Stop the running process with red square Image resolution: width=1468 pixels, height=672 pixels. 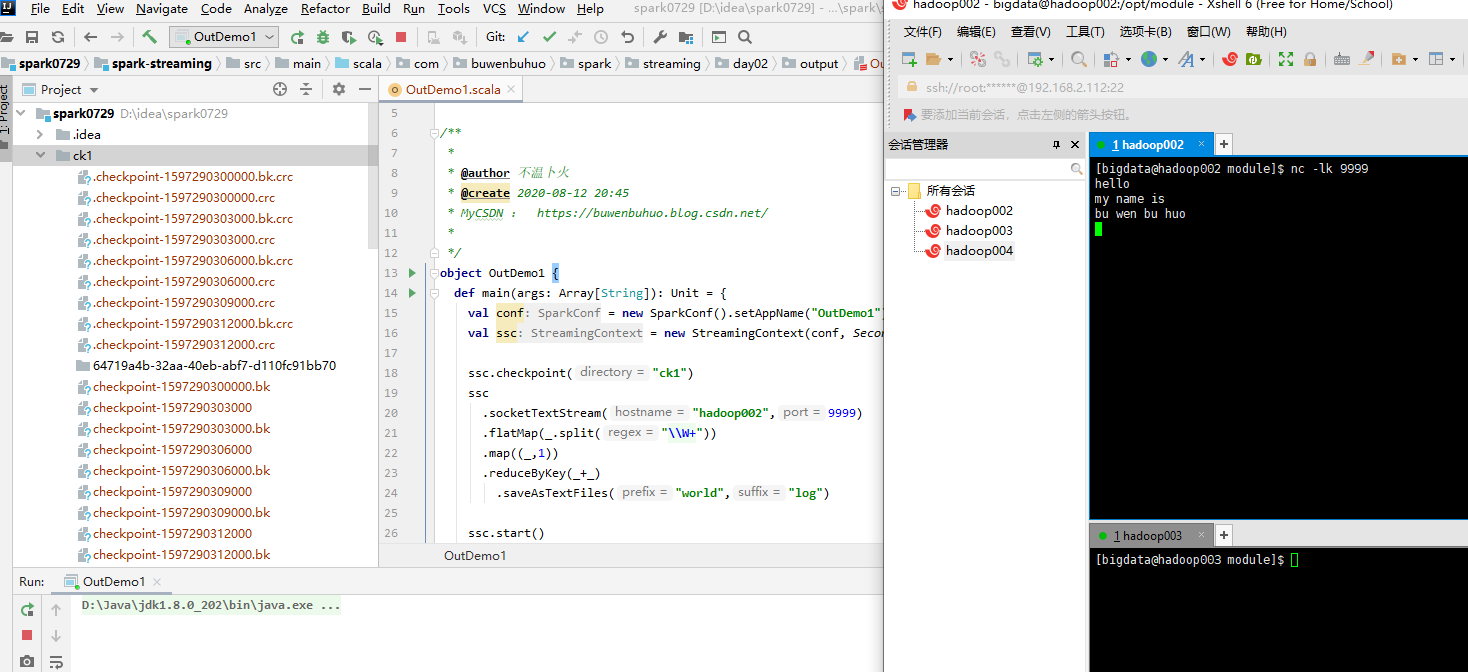point(401,37)
